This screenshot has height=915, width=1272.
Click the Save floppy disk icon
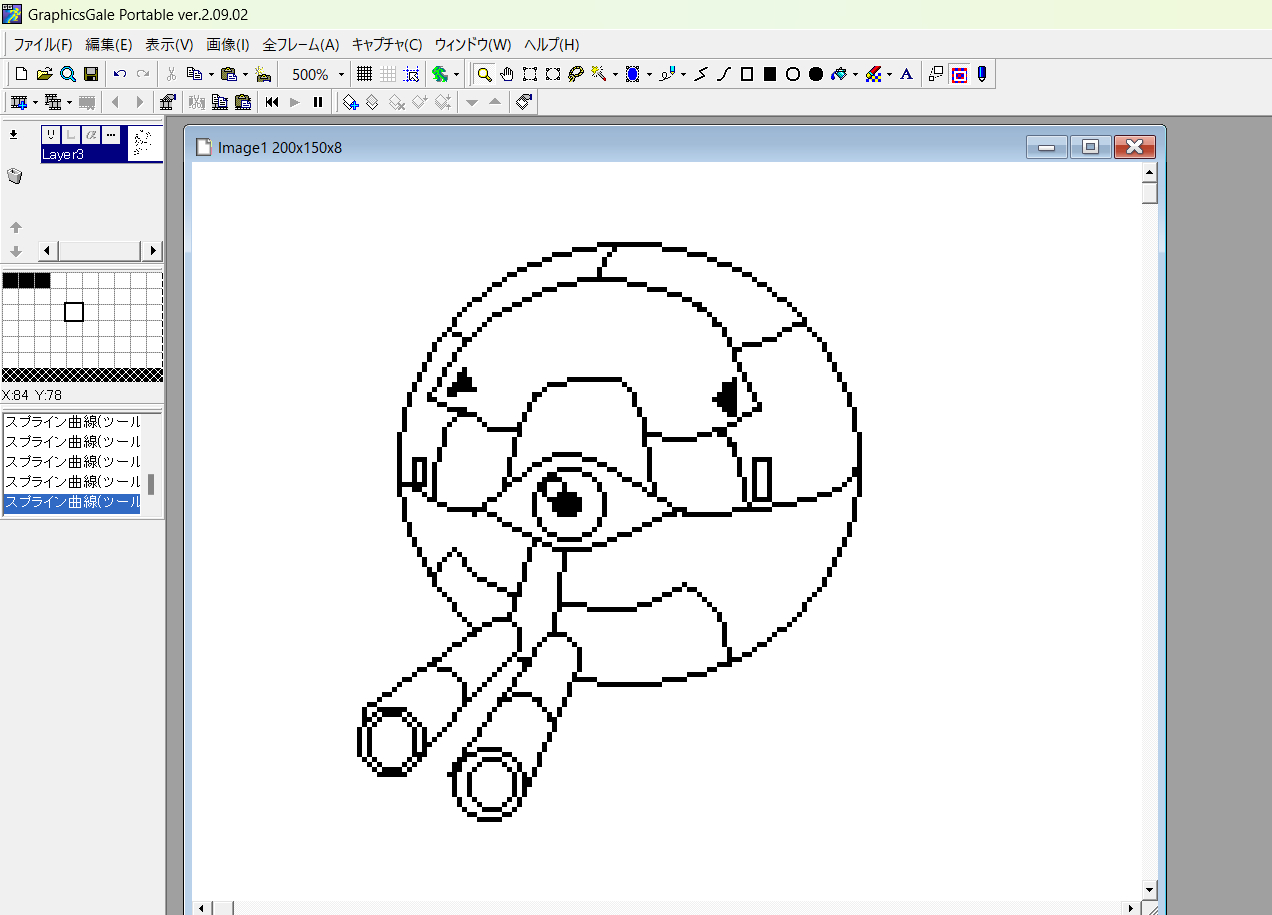pos(91,74)
